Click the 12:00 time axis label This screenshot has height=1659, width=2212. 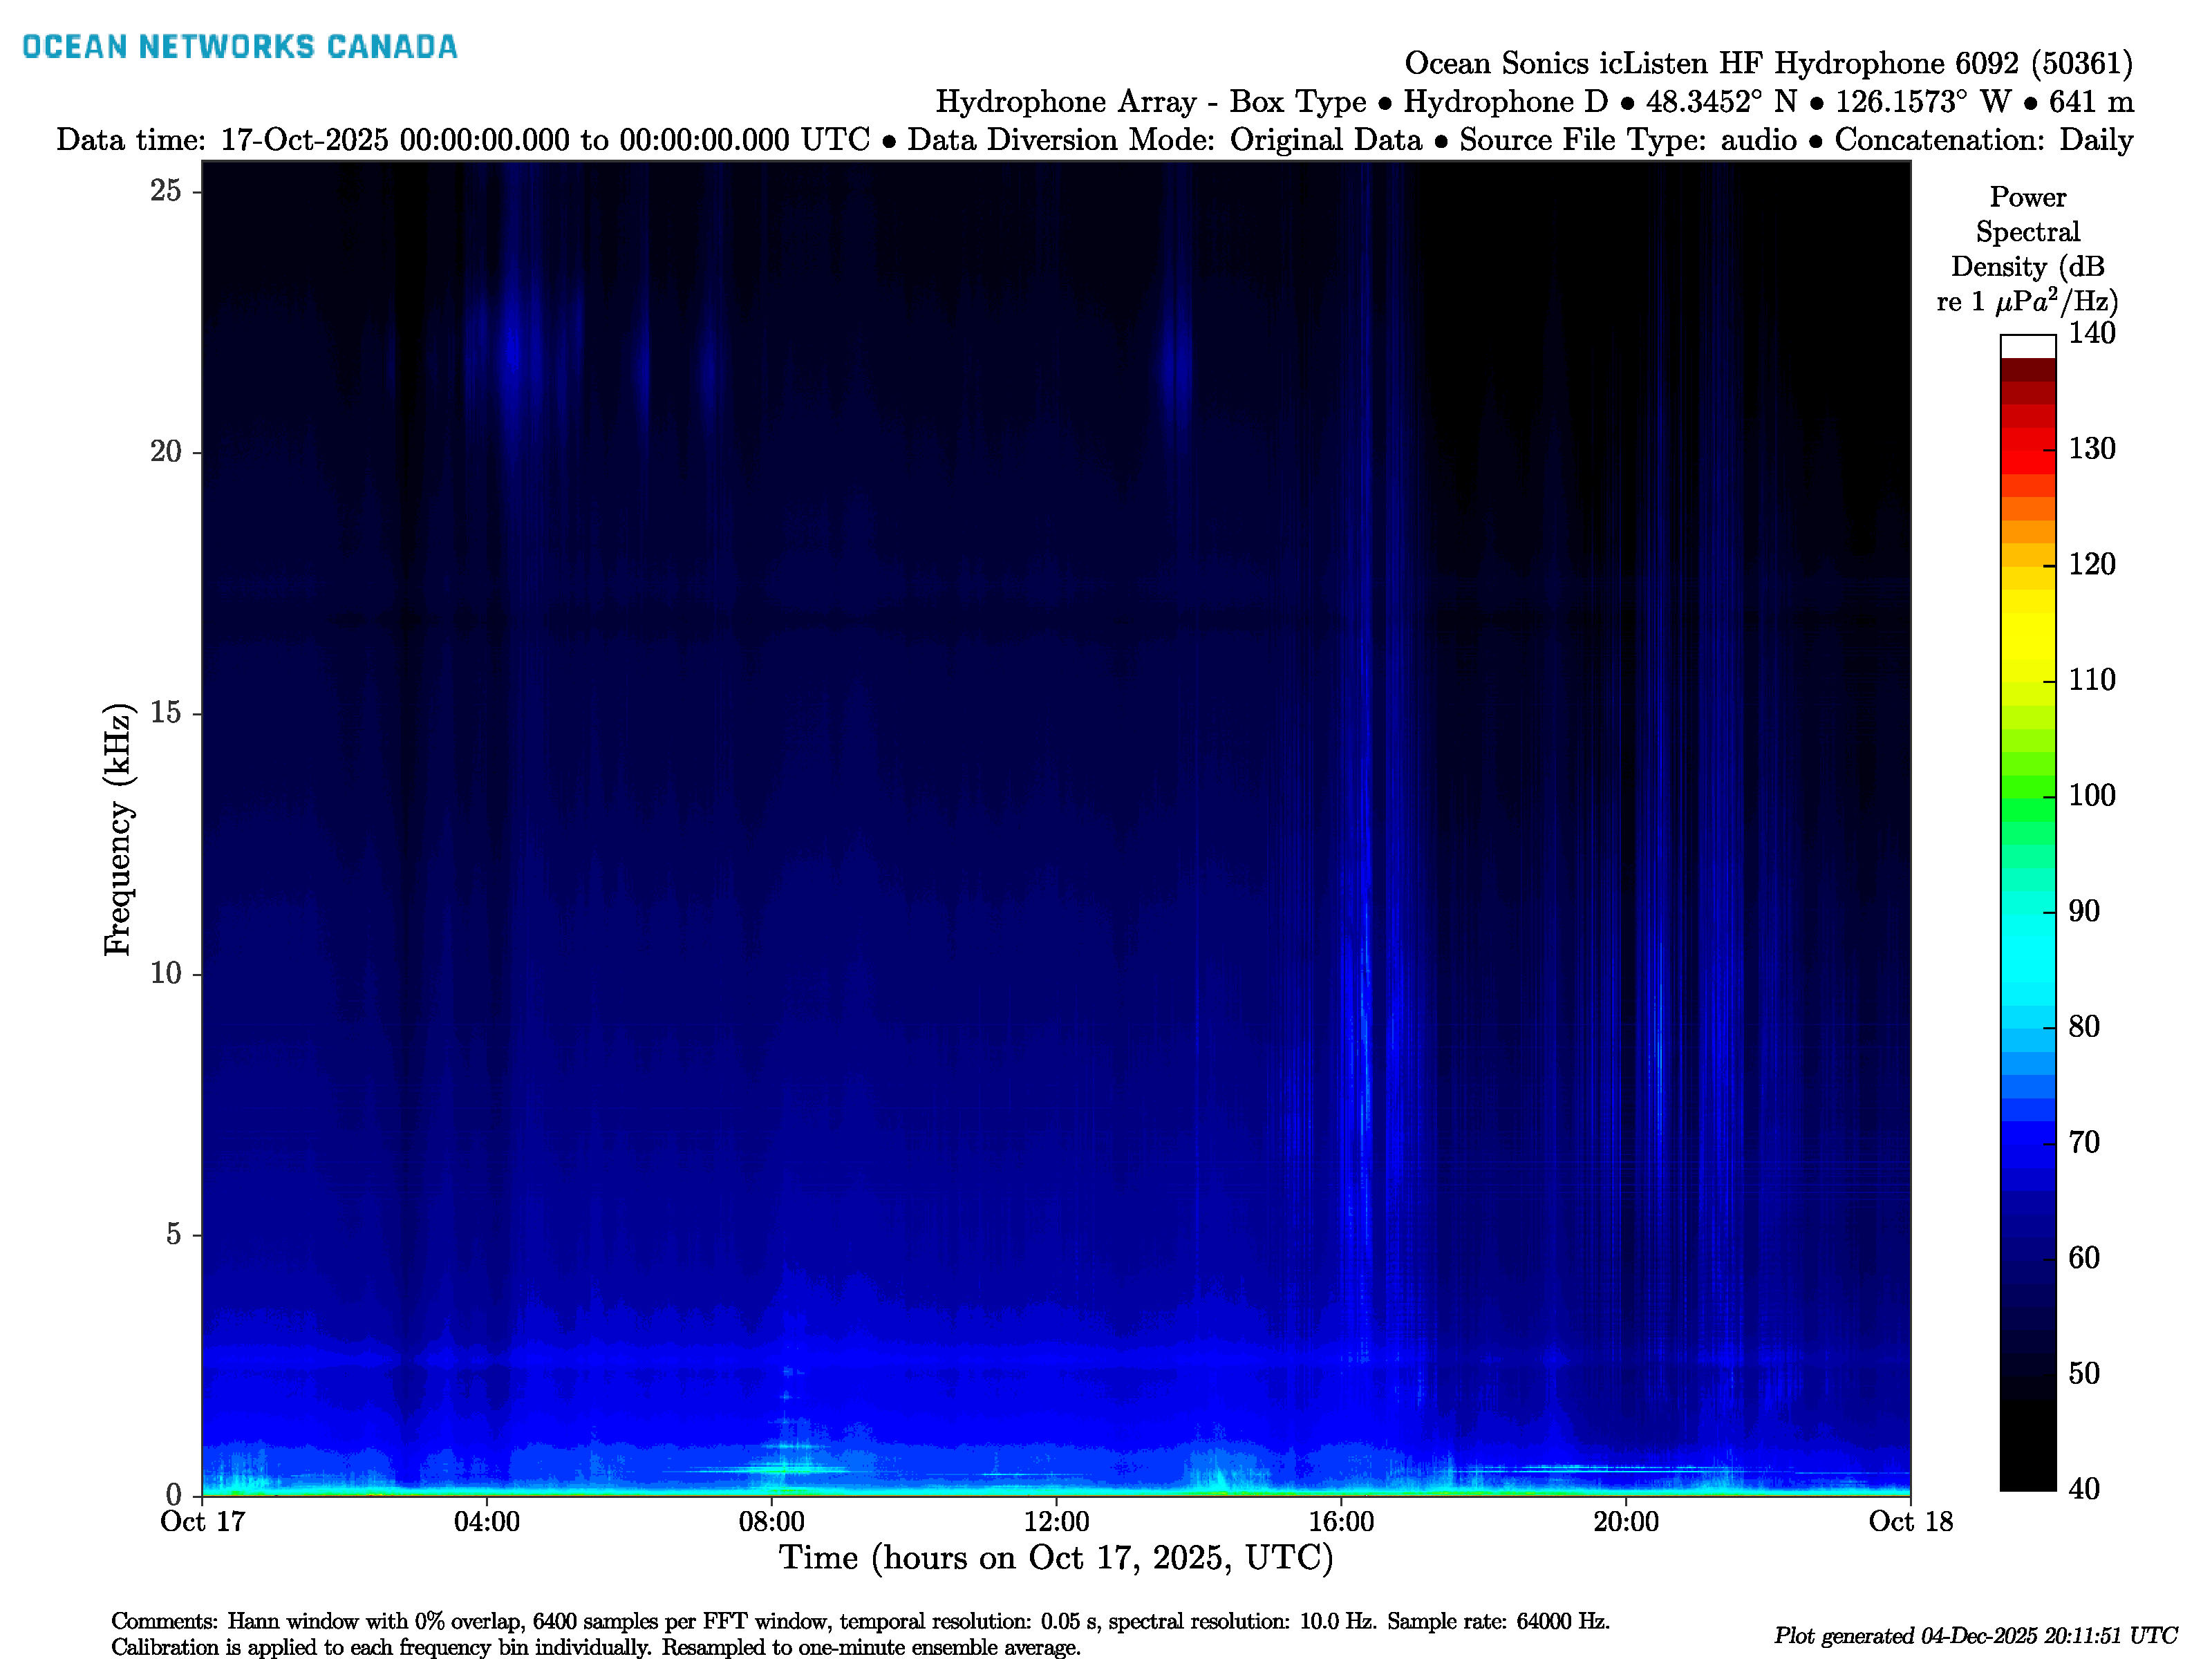(1056, 1522)
